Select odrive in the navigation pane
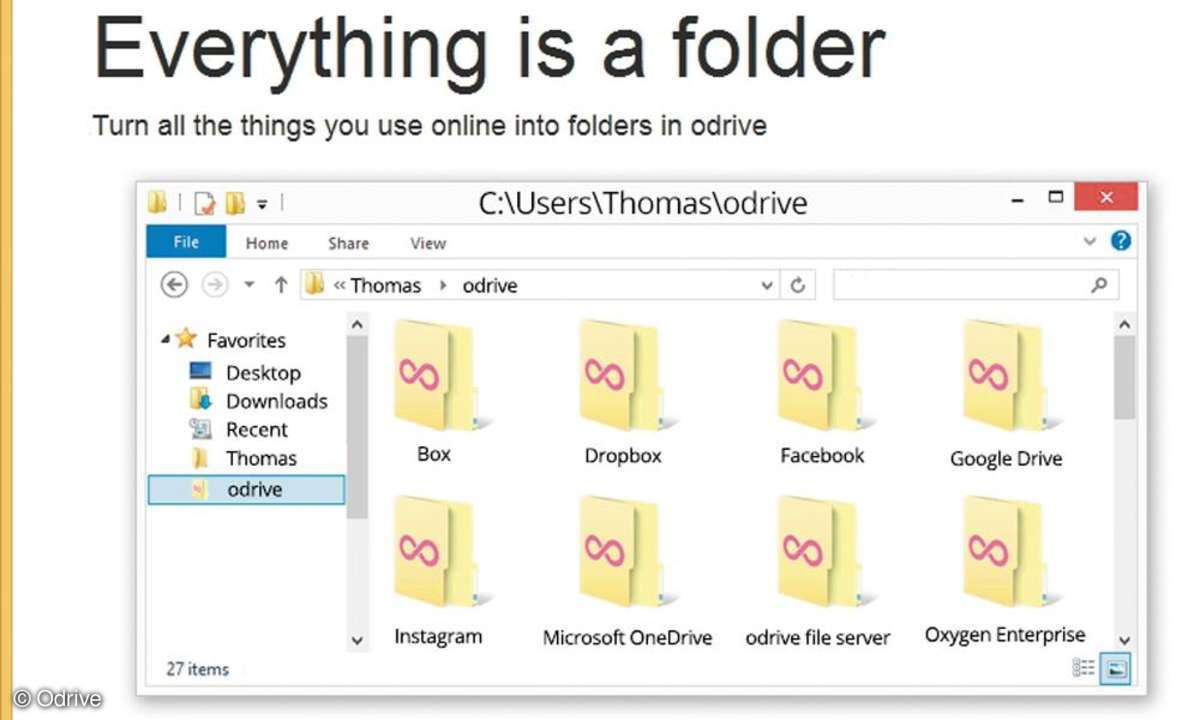The image size is (1200, 720). pos(246,489)
